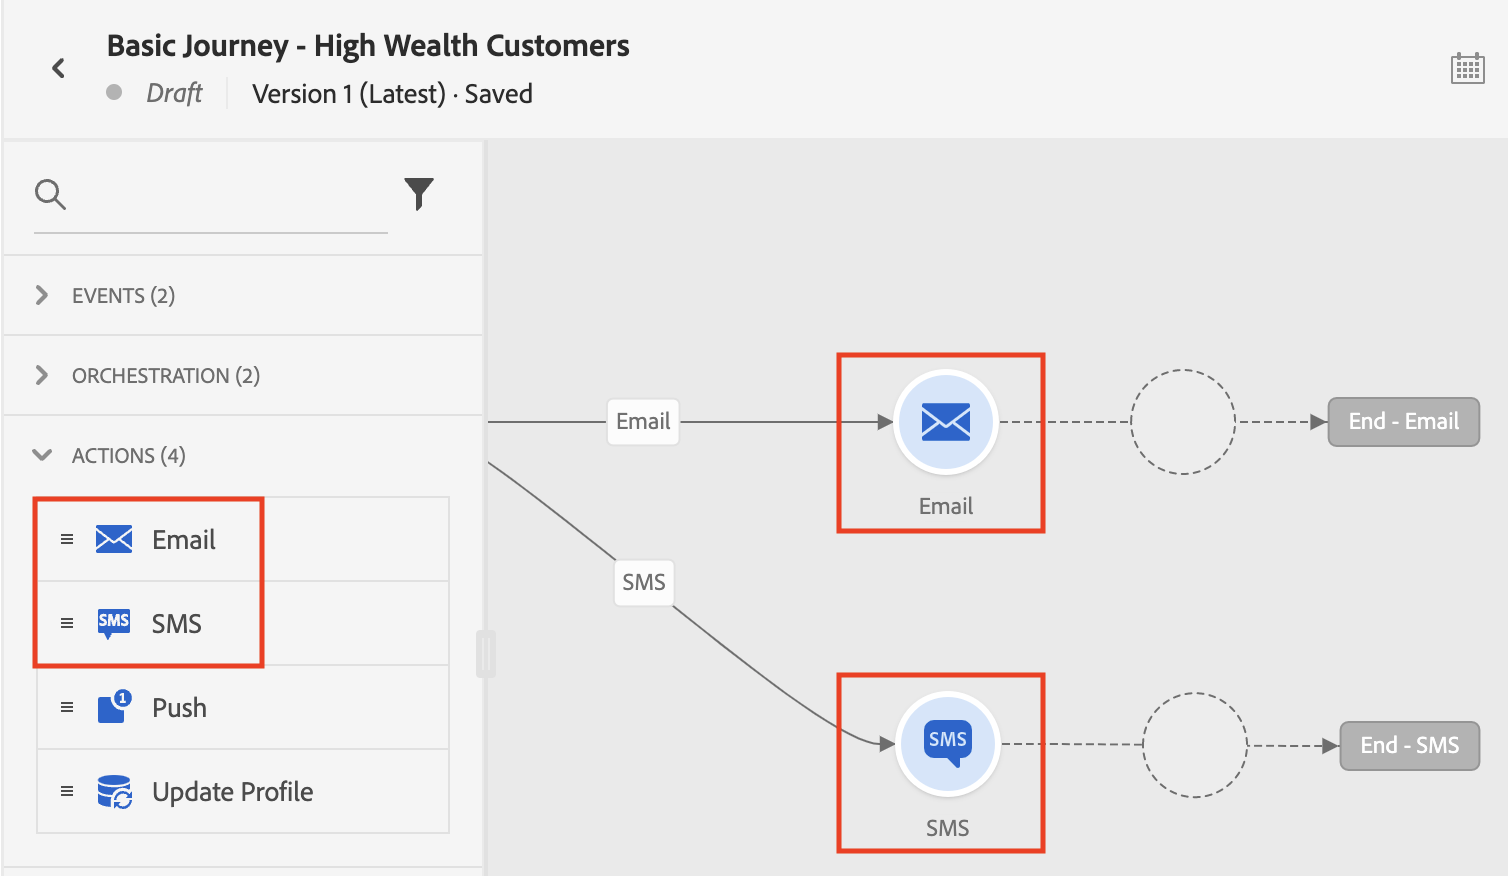Click the Draft status label

[174, 93]
